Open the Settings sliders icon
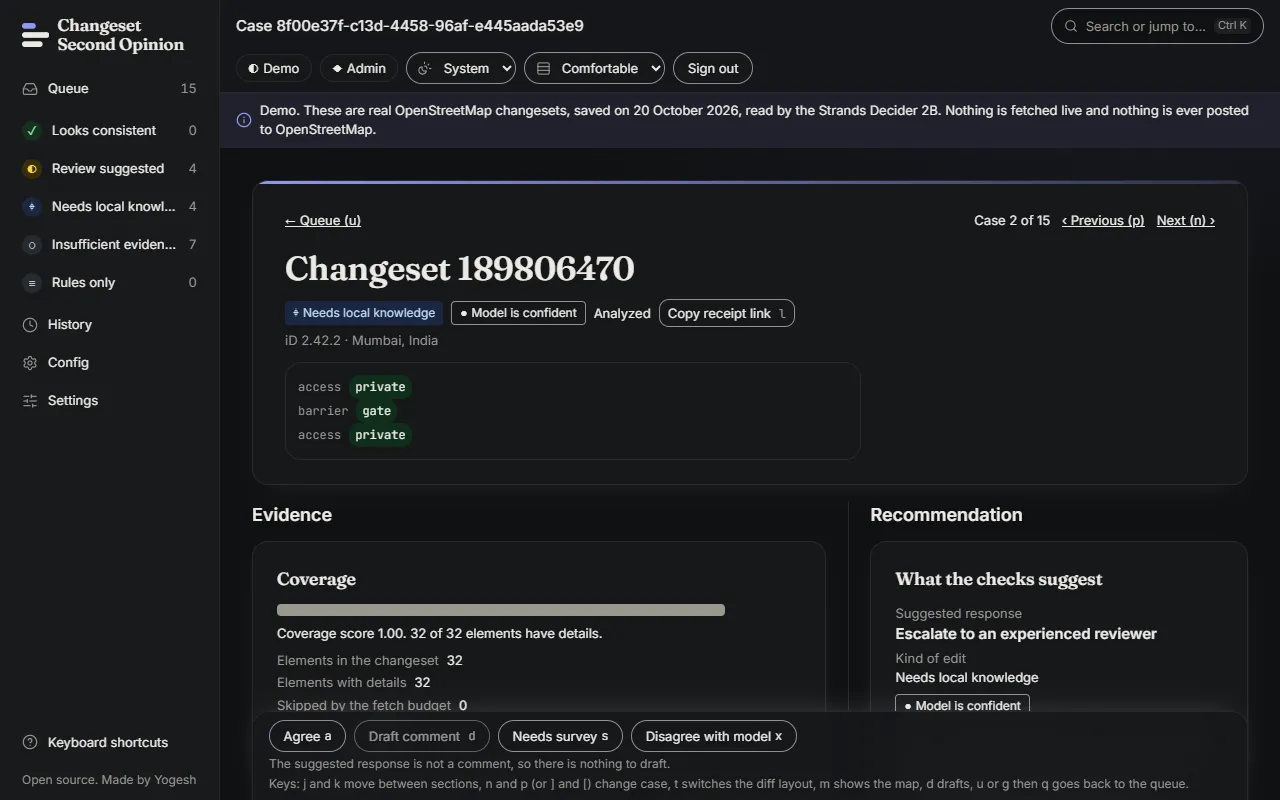The image size is (1280, 800). click(30, 400)
